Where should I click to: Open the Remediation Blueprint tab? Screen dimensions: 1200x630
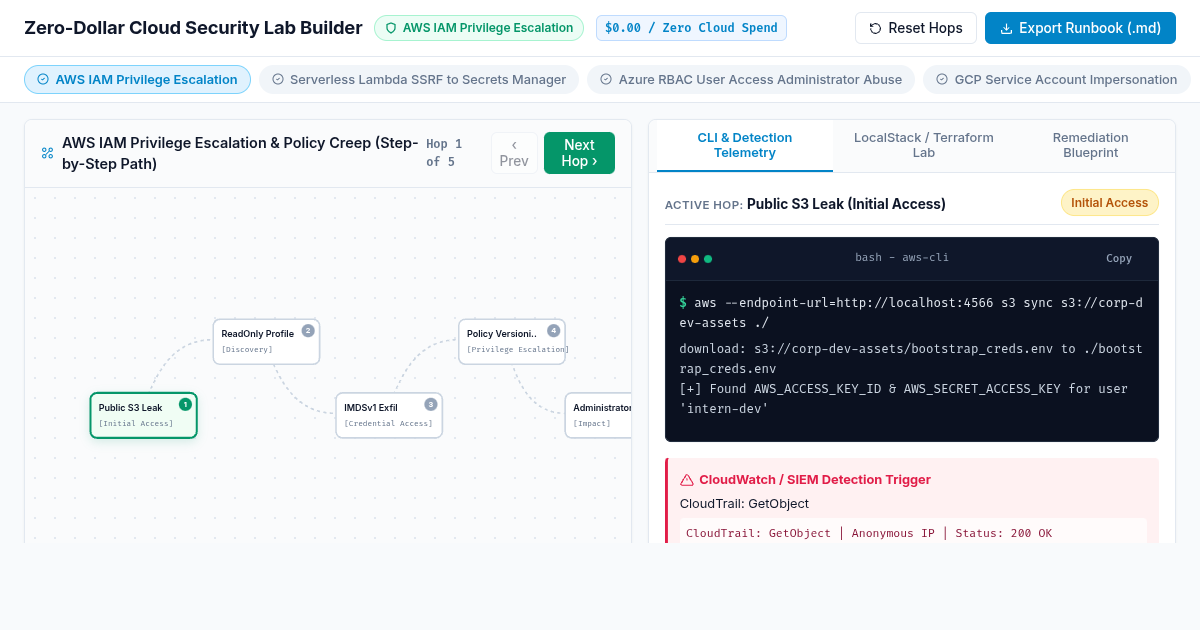click(1091, 146)
